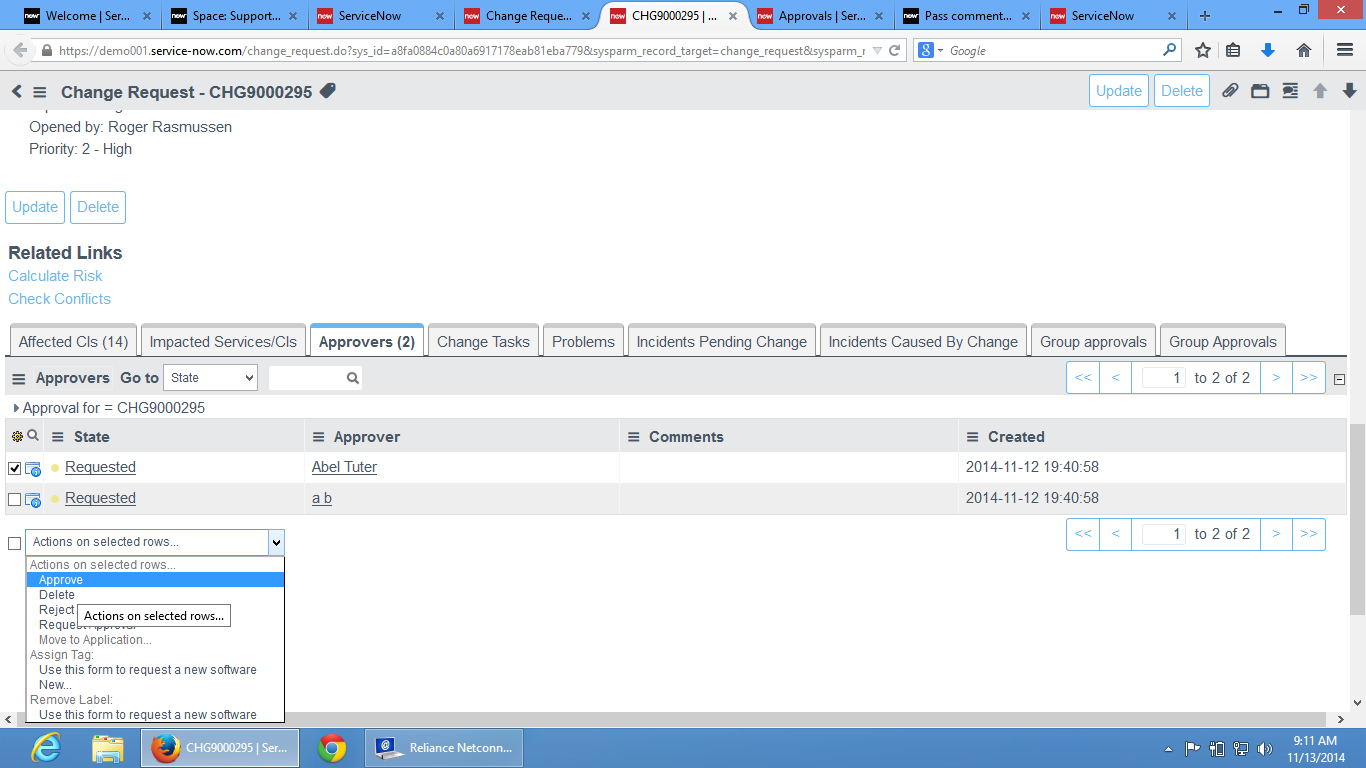Reload the page from the address bar

(895, 50)
